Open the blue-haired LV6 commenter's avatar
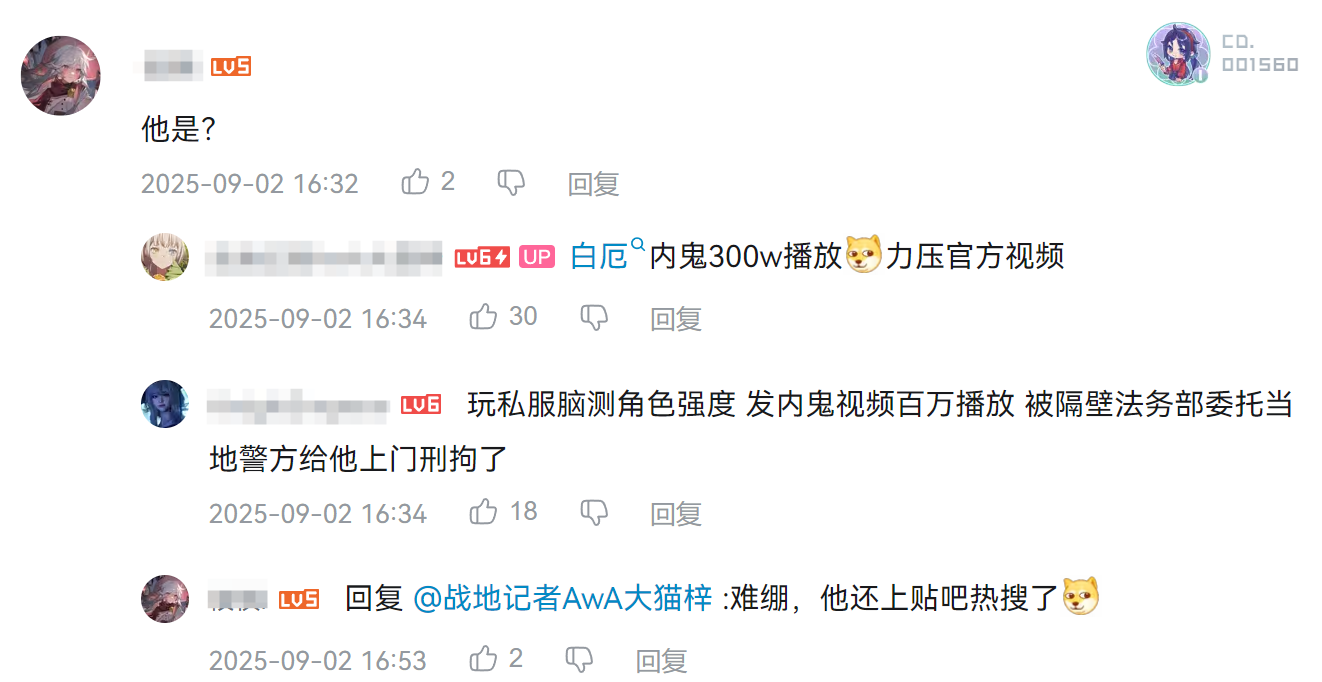This screenshot has height=682, width=1322. pyautogui.click(x=165, y=404)
